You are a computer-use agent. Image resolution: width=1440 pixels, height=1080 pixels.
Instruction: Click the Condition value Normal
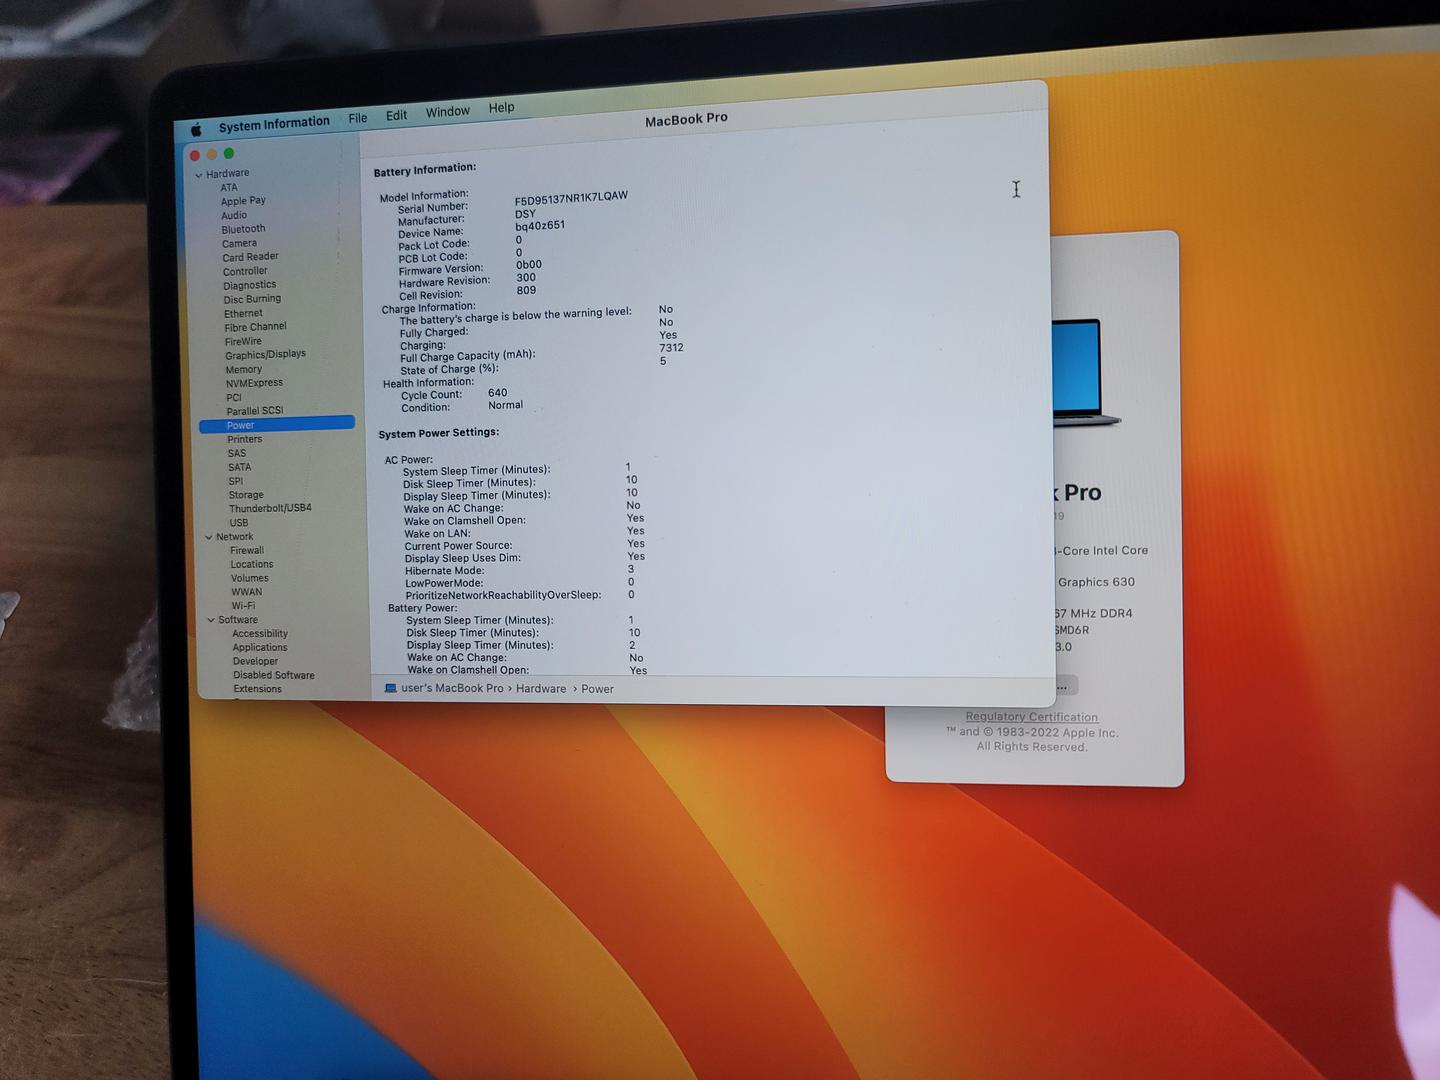coord(505,405)
